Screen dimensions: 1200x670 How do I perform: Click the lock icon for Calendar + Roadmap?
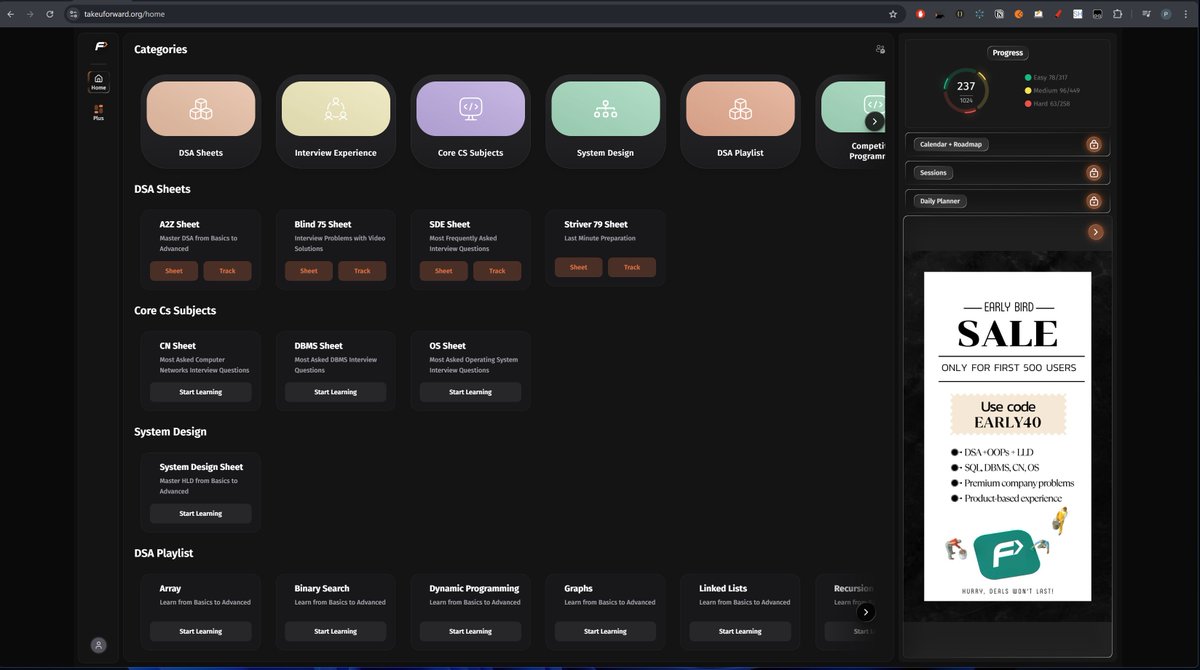1094,144
